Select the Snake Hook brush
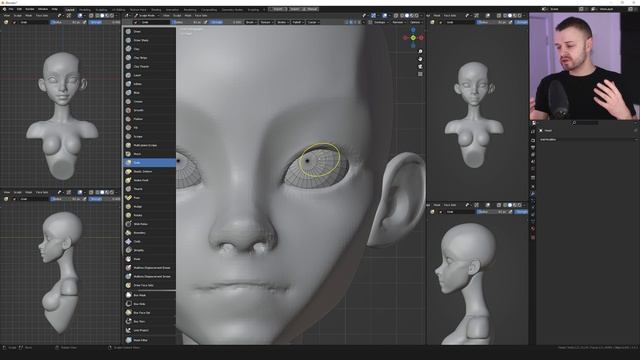The width and height of the screenshot is (640, 360). (x=149, y=180)
